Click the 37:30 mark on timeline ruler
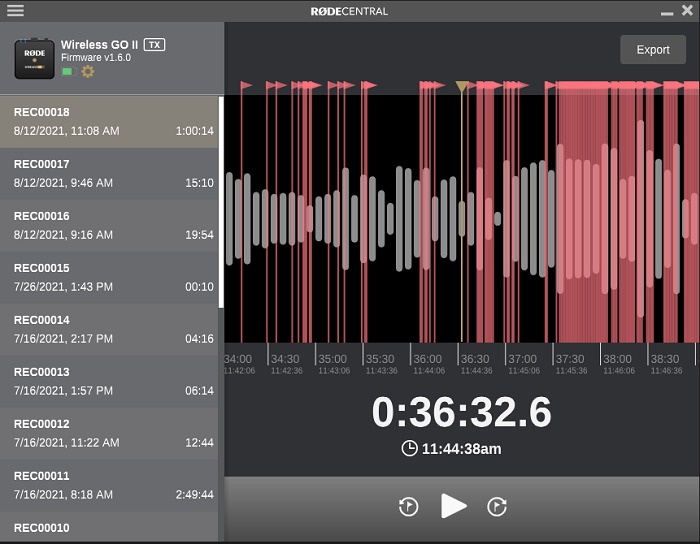This screenshot has height=544, width=700. 569,358
